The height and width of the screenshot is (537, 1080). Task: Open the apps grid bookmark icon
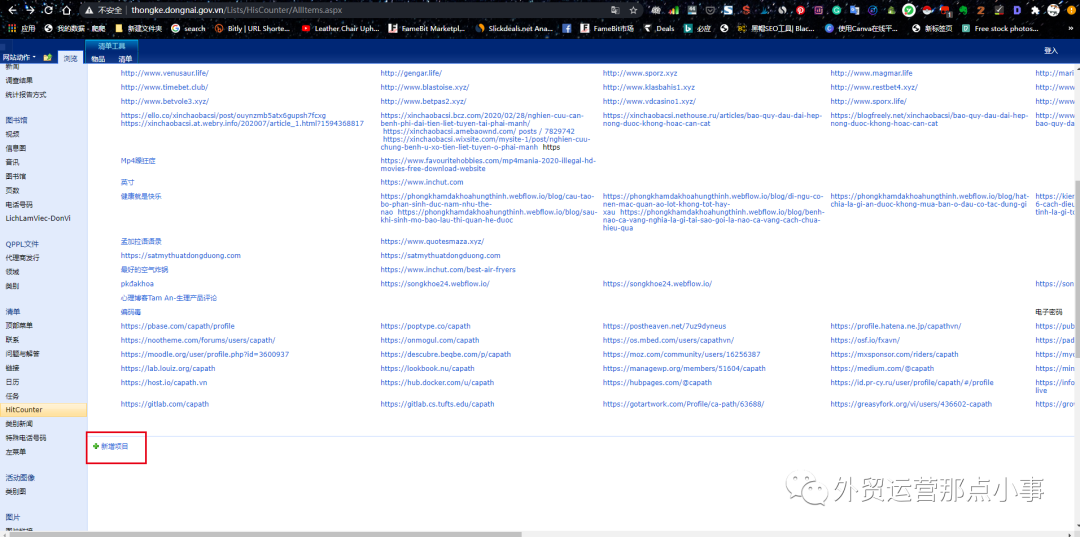[x=12, y=29]
